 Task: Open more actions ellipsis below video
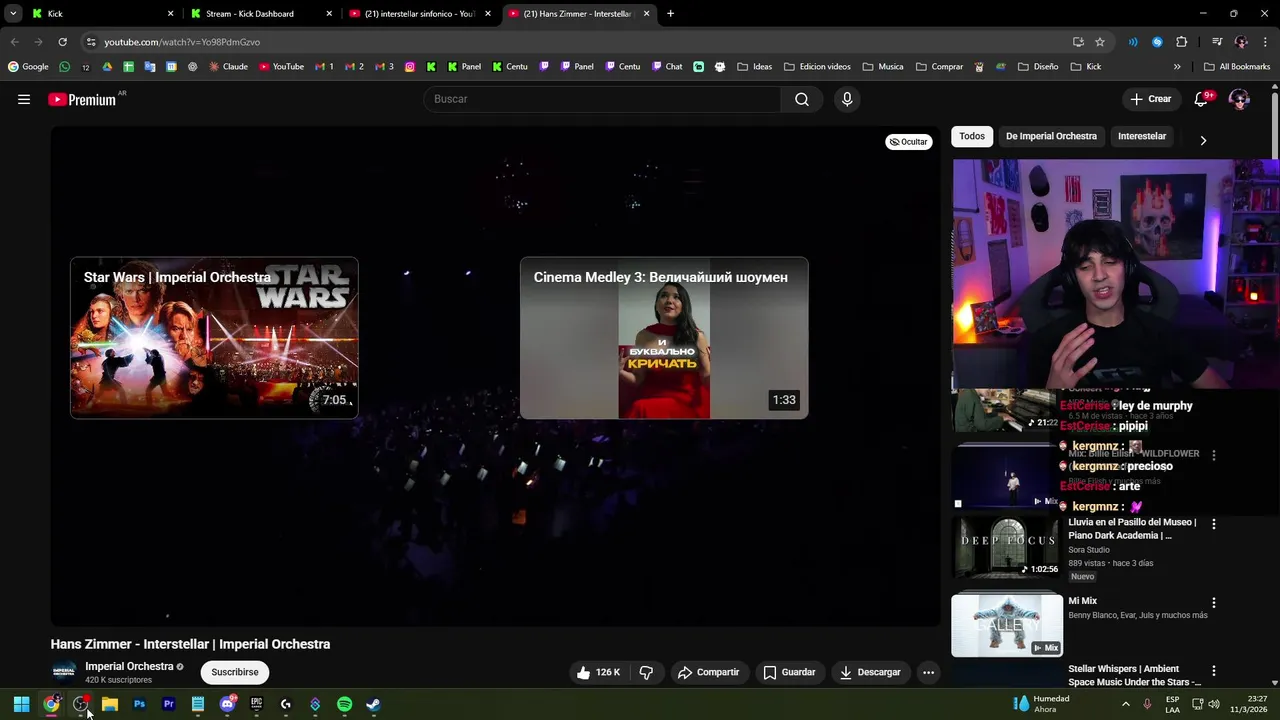point(928,672)
